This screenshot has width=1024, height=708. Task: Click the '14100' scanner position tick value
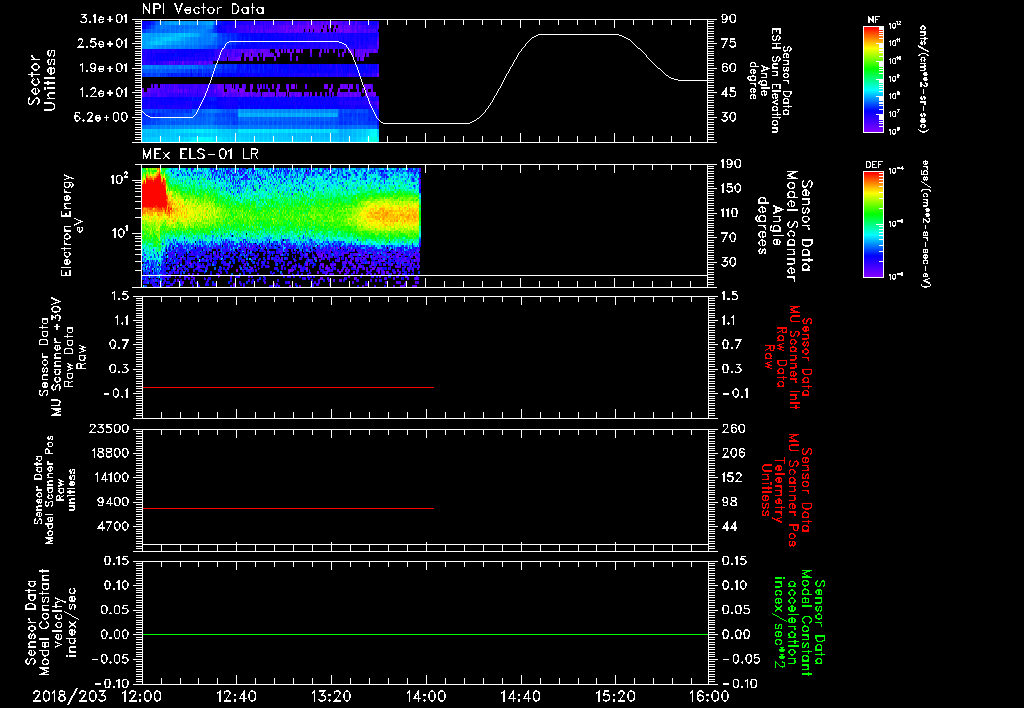coord(109,477)
